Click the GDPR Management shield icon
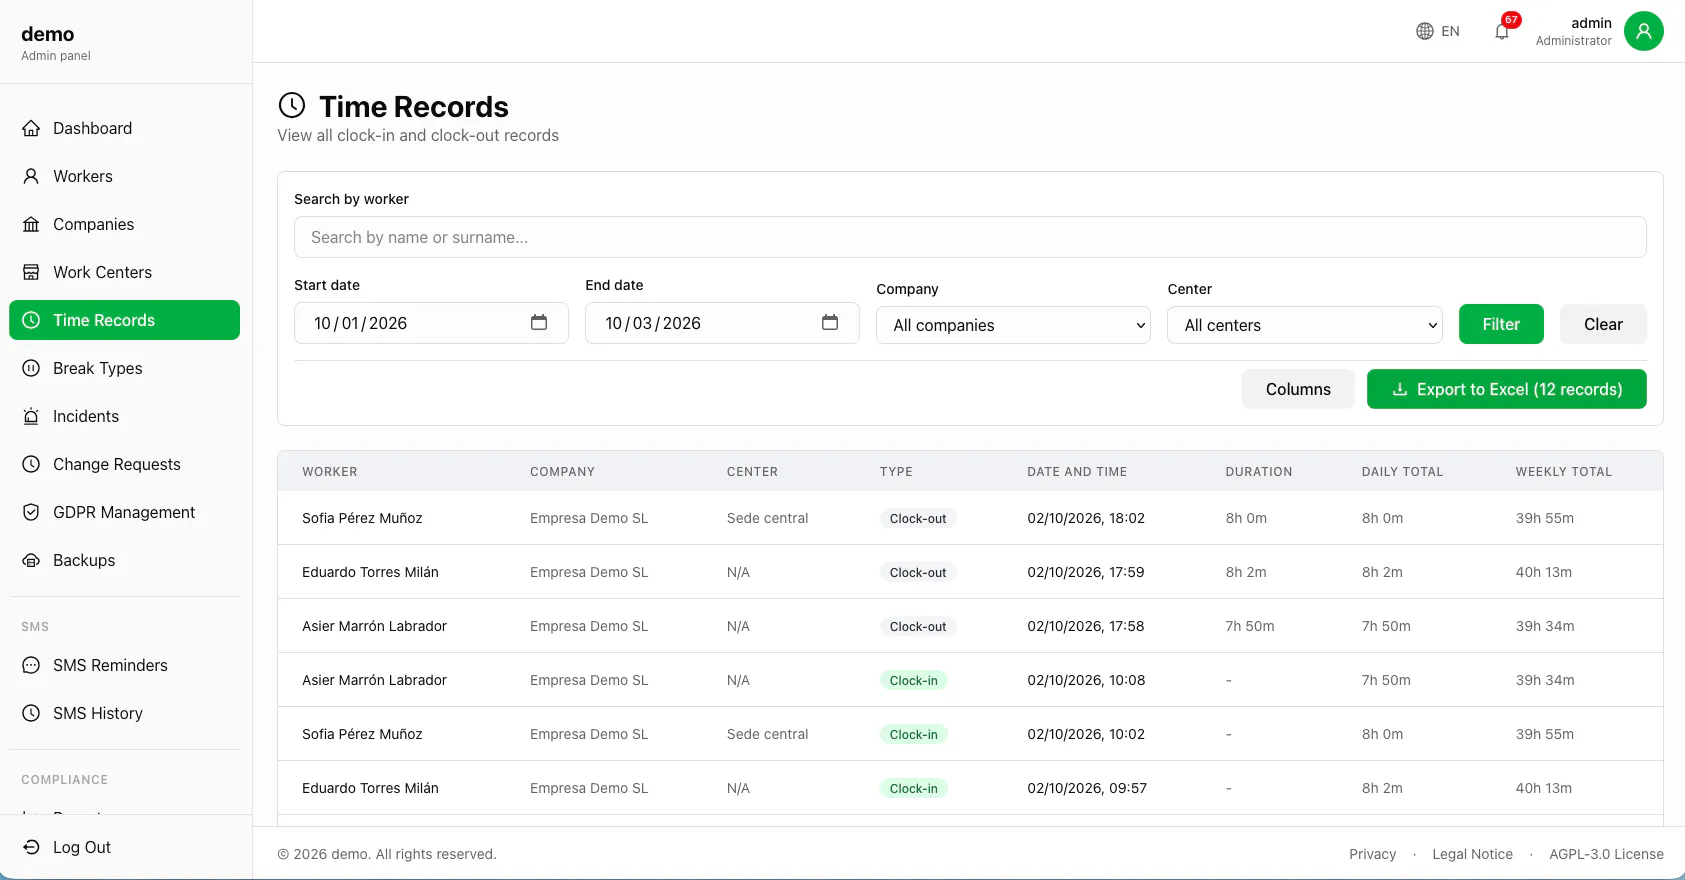The image size is (1685, 880). pyautogui.click(x=31, y=512)
